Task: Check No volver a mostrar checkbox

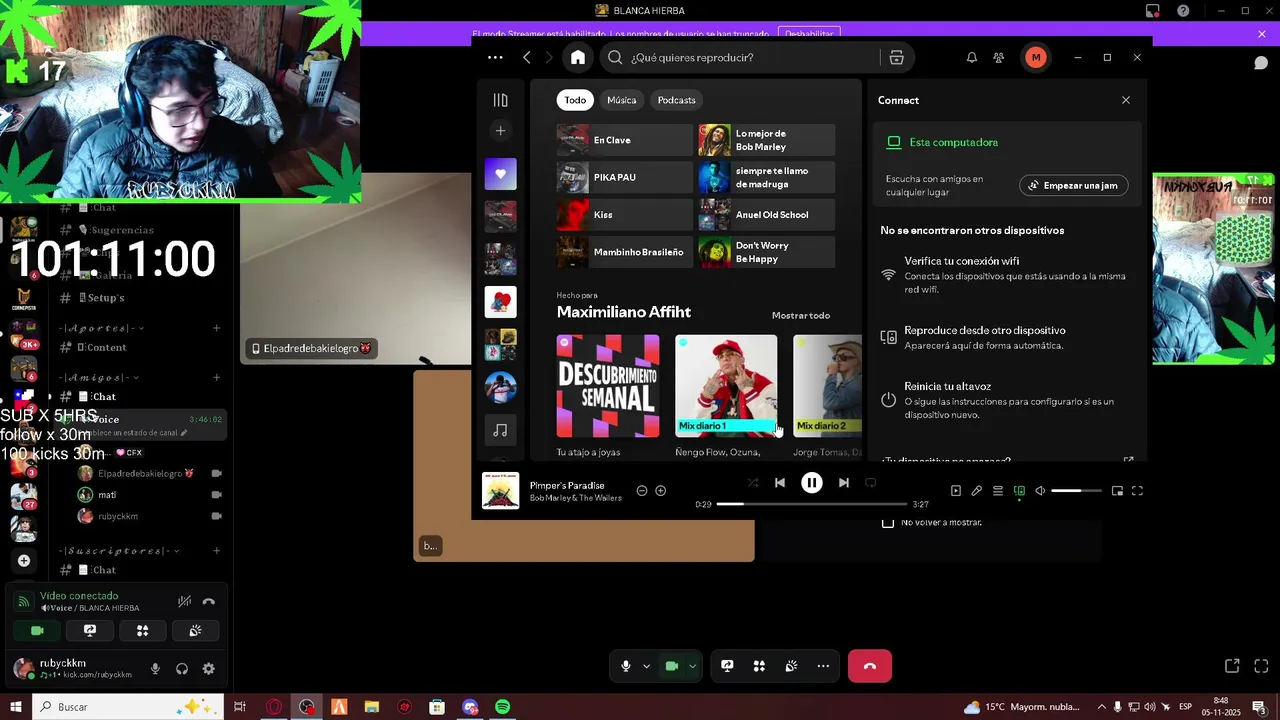Action: pos(888,522)
